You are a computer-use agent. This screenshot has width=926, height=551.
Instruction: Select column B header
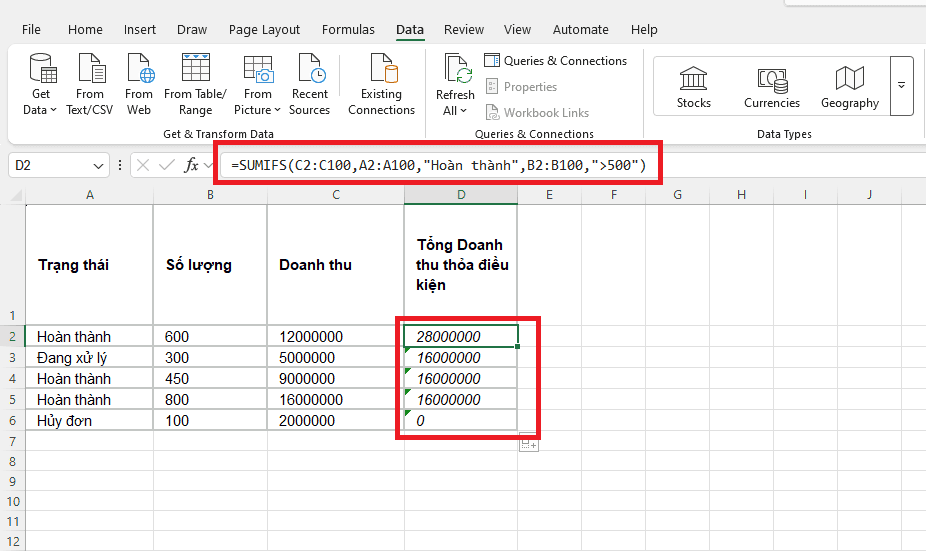tap(210, 195)
